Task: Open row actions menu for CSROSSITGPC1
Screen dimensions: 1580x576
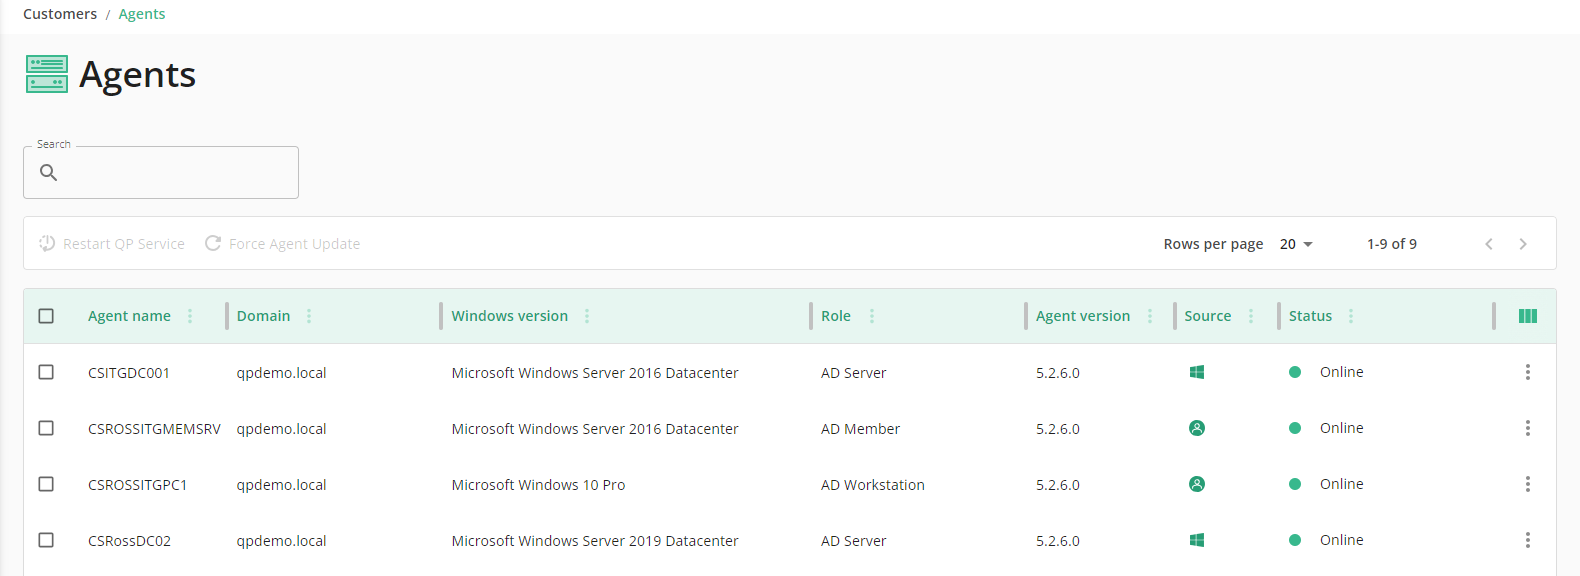Action: (x=1527, y=484)
